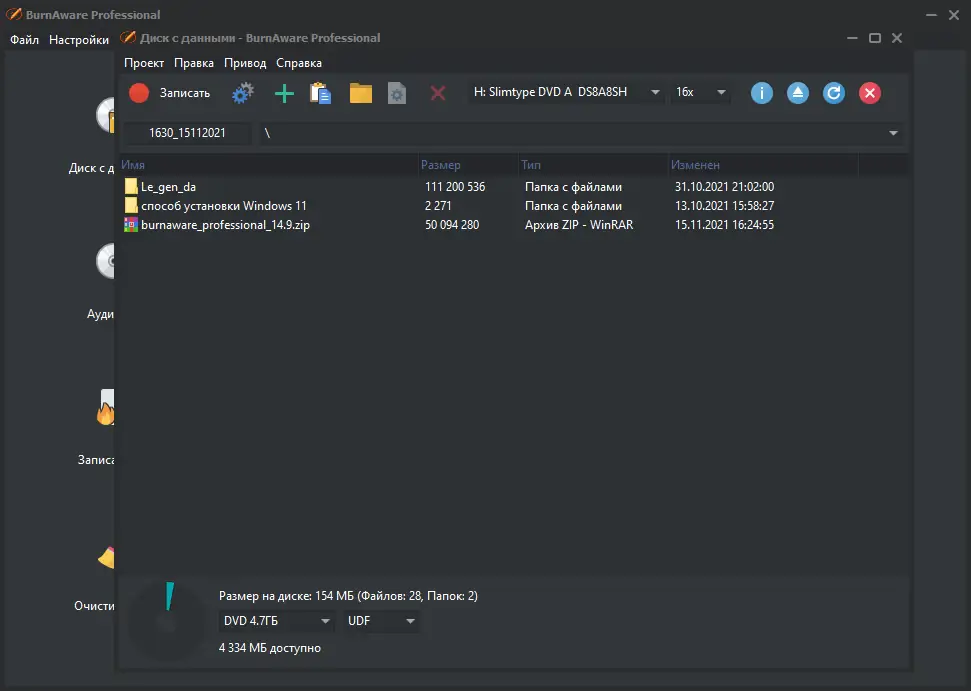Click the erase disc icon in main window

107,557
